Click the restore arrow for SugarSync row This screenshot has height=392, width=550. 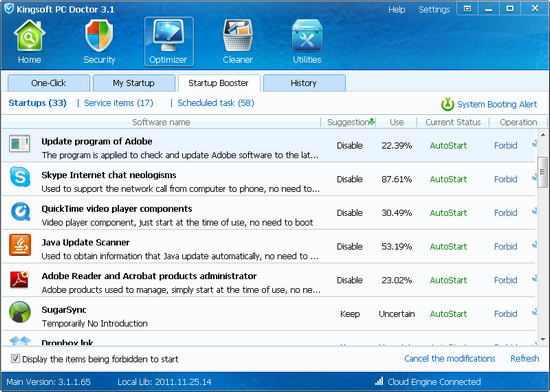[534, 312]
